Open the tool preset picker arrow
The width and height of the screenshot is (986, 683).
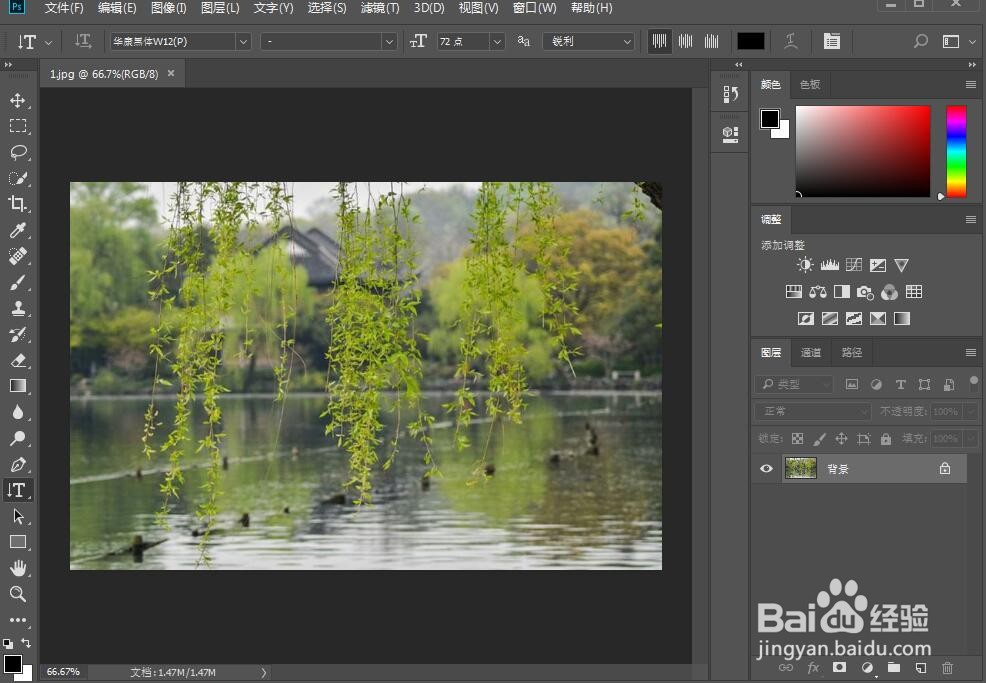48,42
